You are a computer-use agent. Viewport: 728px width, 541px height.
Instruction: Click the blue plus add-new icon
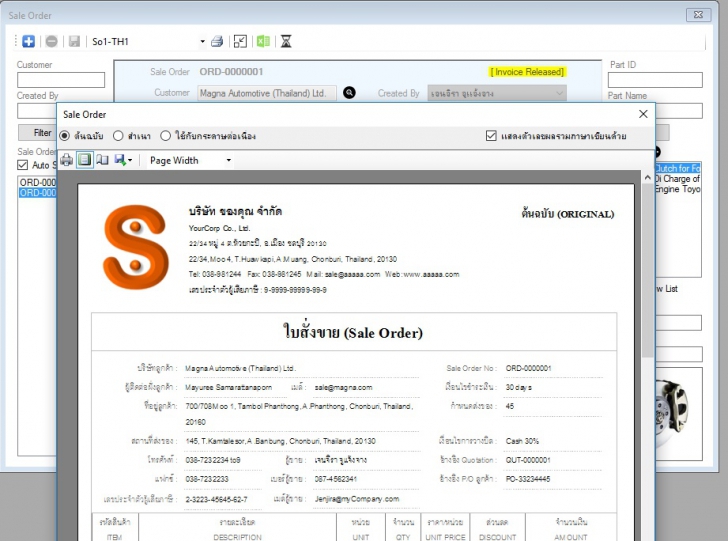[x=28, y=41]
